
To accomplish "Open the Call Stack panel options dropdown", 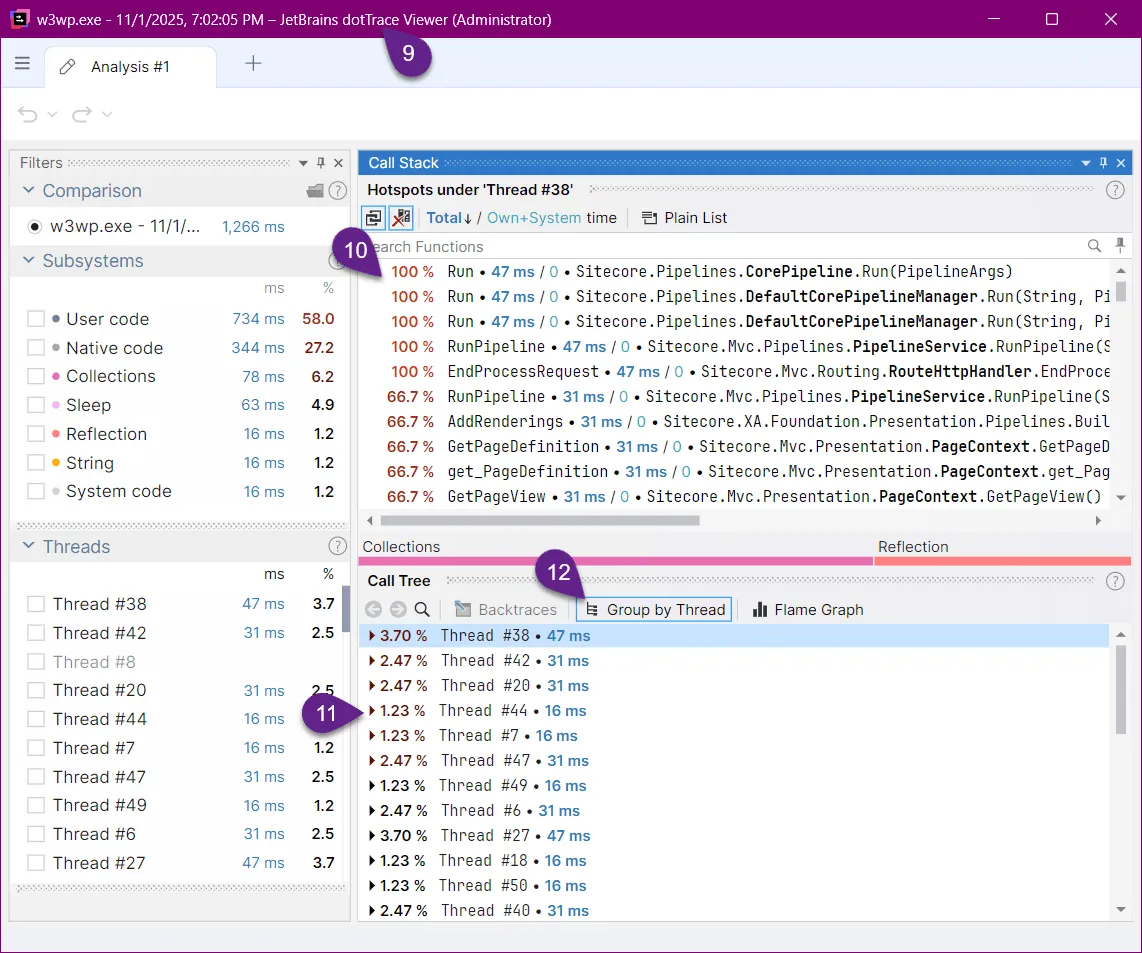I will 1086,163.
